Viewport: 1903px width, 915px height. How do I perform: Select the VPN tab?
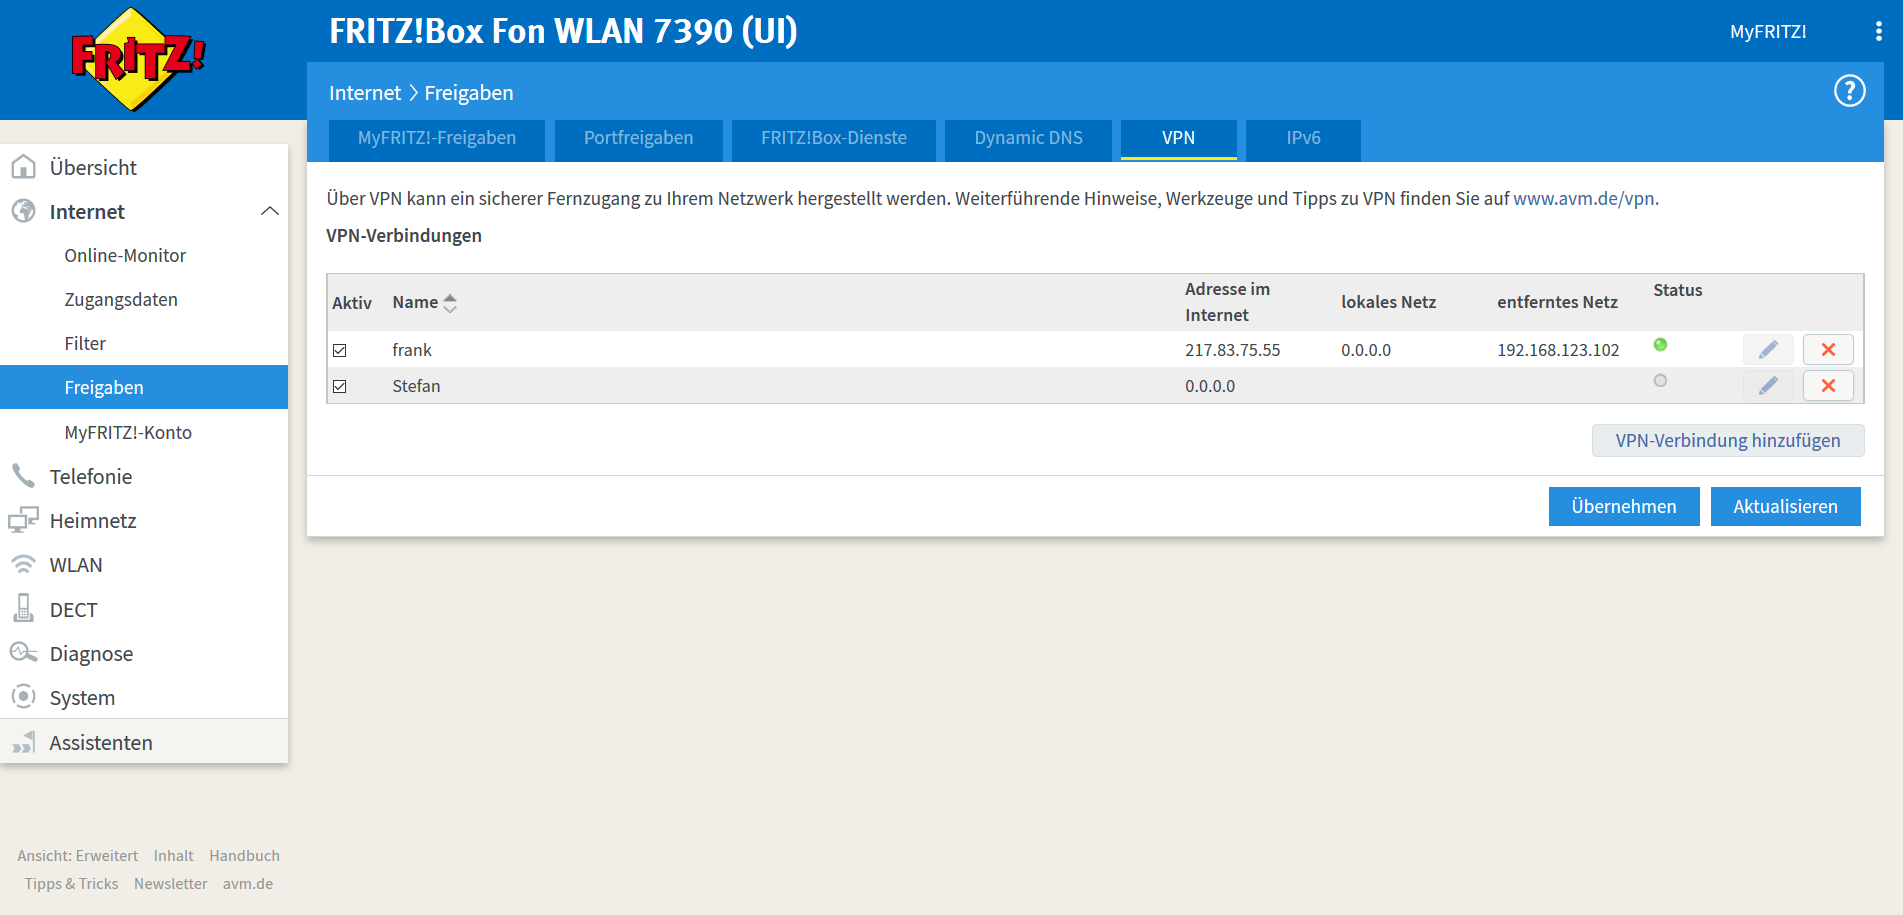click(x=1178, y=139)
